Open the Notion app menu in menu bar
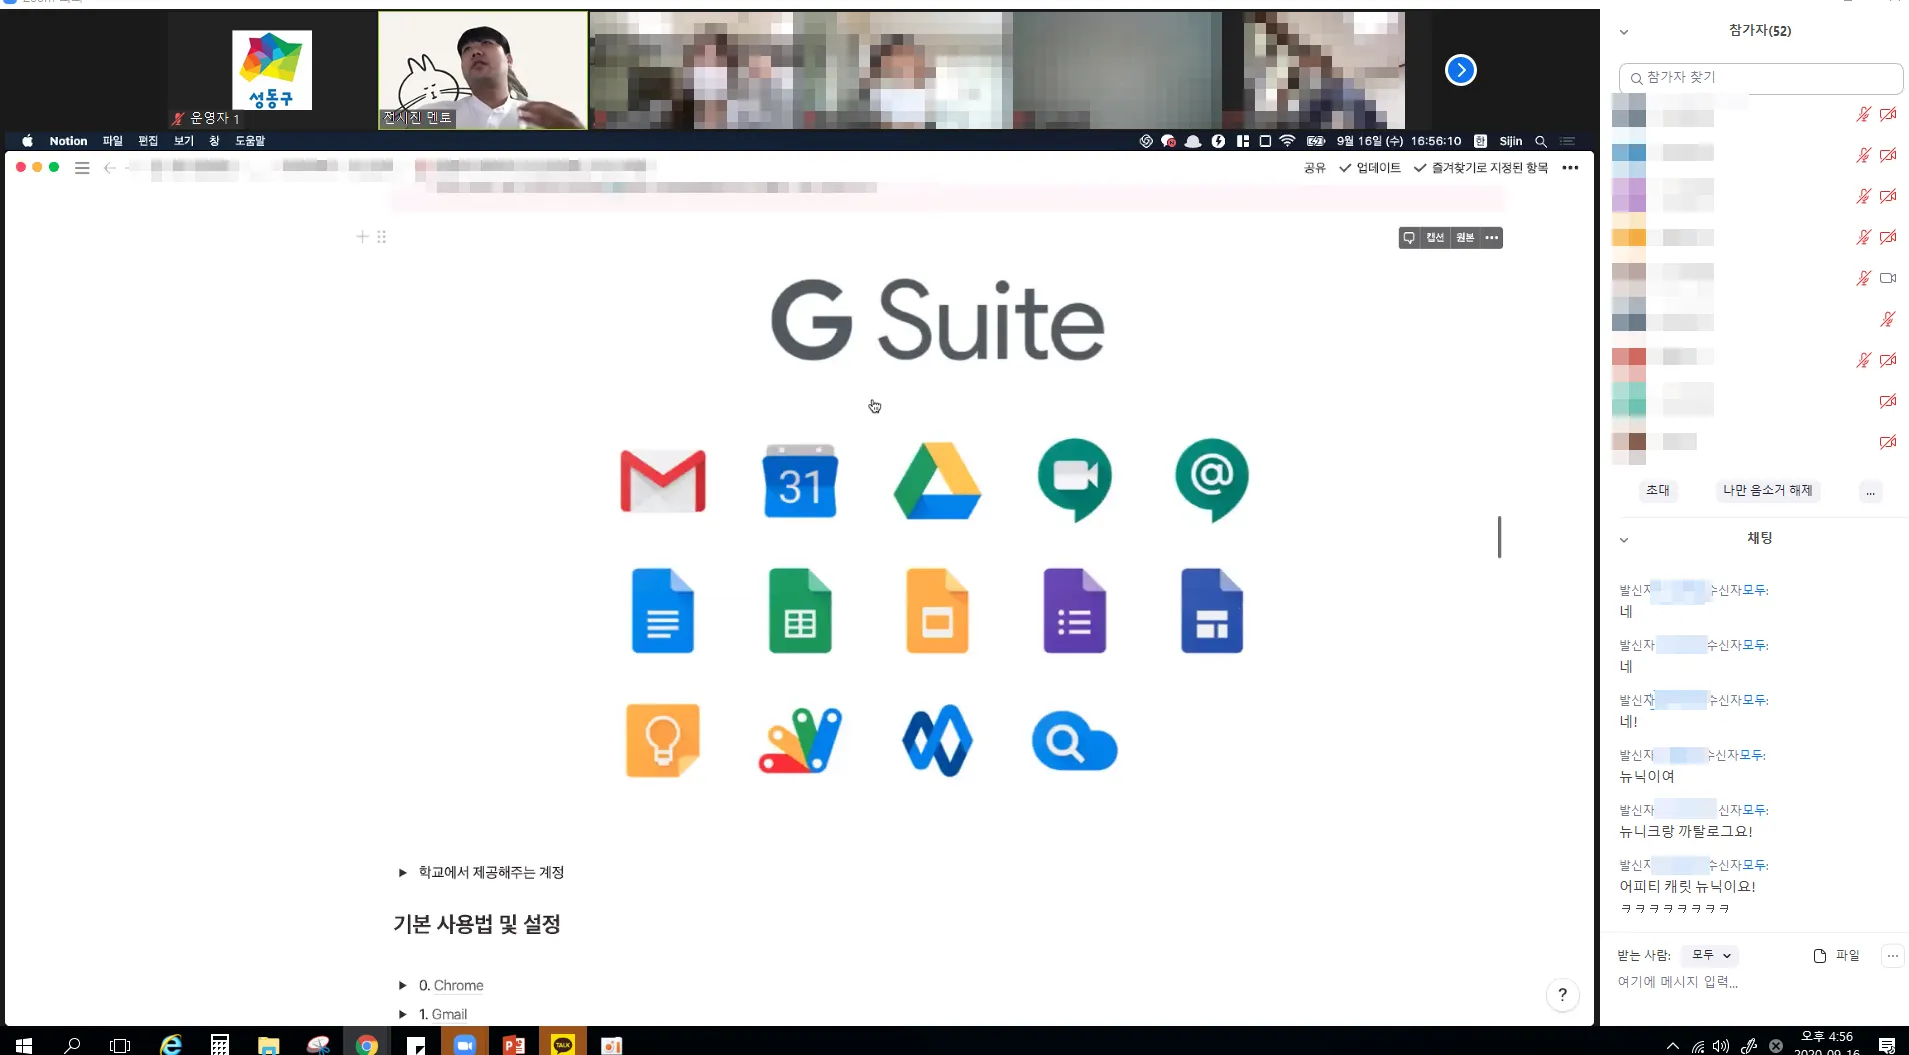The image size is (1909, 1055). (68, 141)
